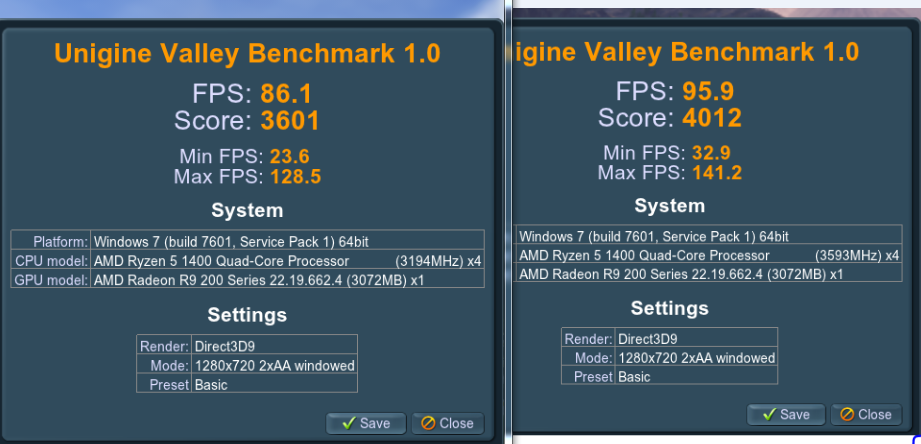
Task: Click the Settings heading in the 95.9 FPS window
Action: (670, 308)
